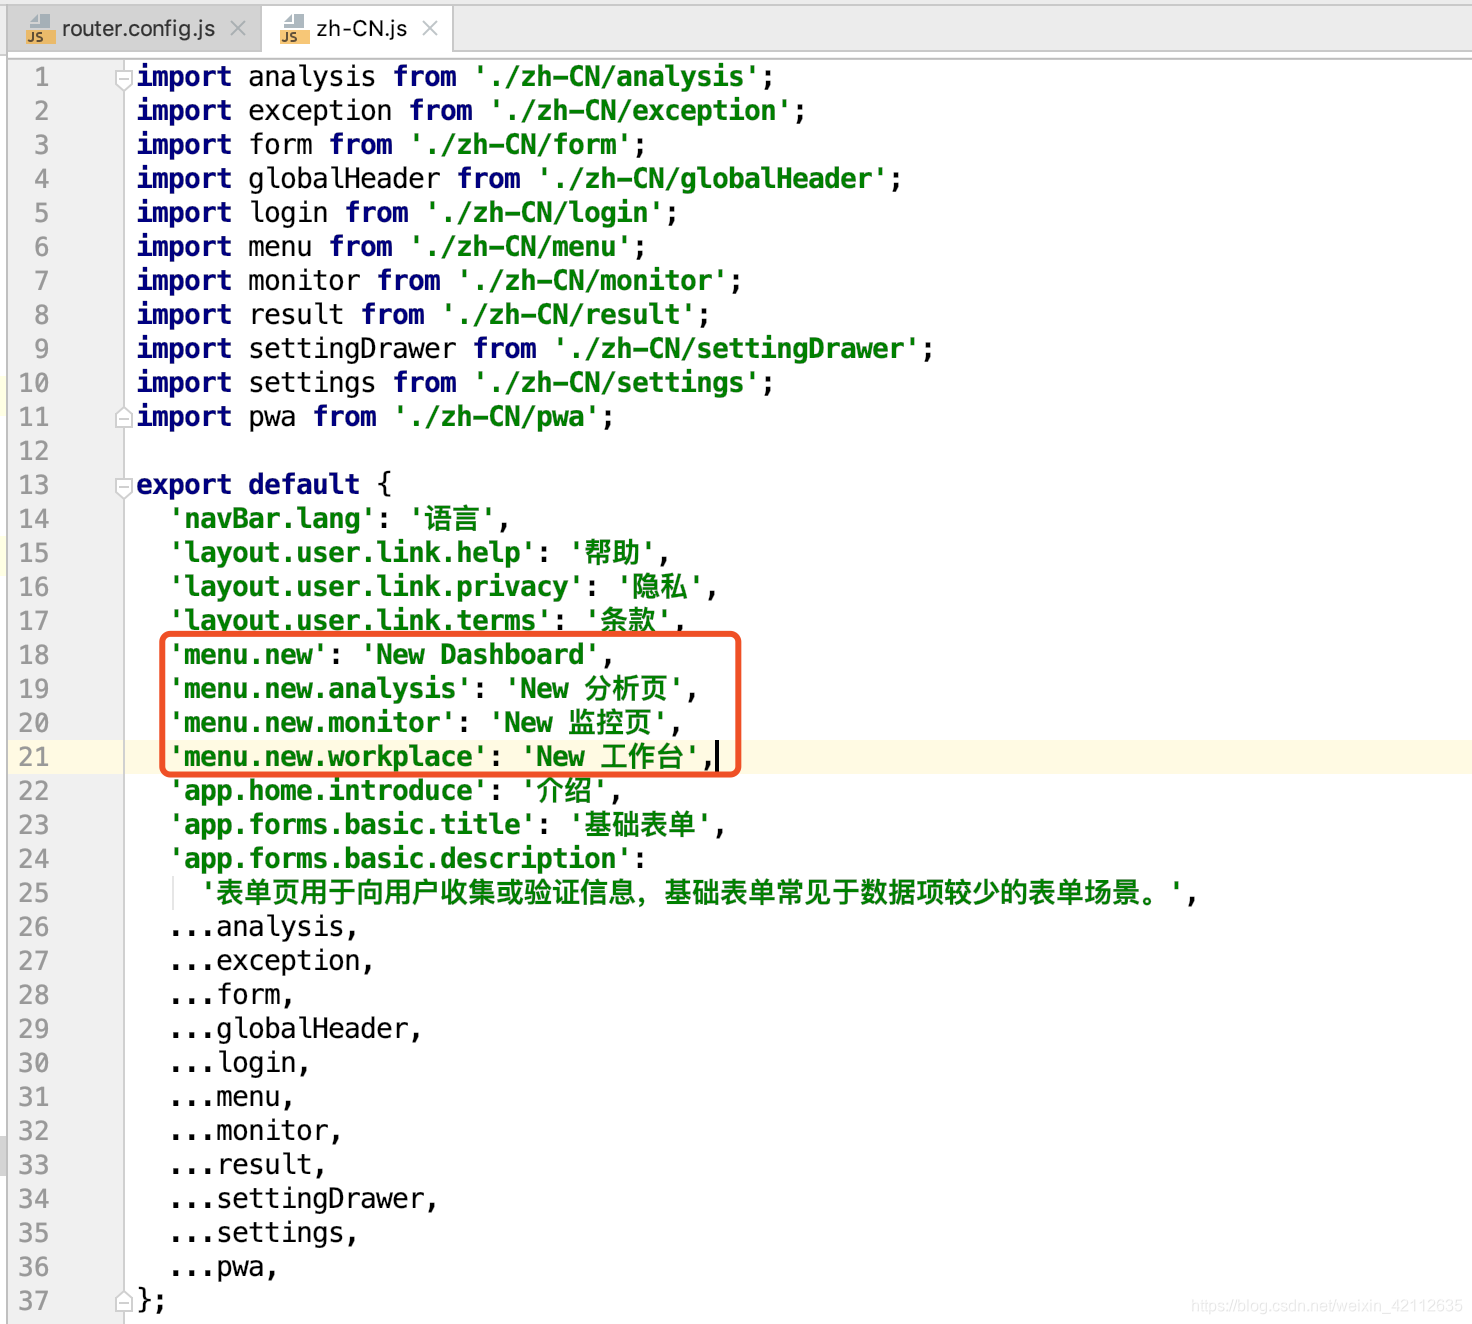Click the ...login spread entry
This screenshot has height=1324, width=1472.
coord(232,1063)
